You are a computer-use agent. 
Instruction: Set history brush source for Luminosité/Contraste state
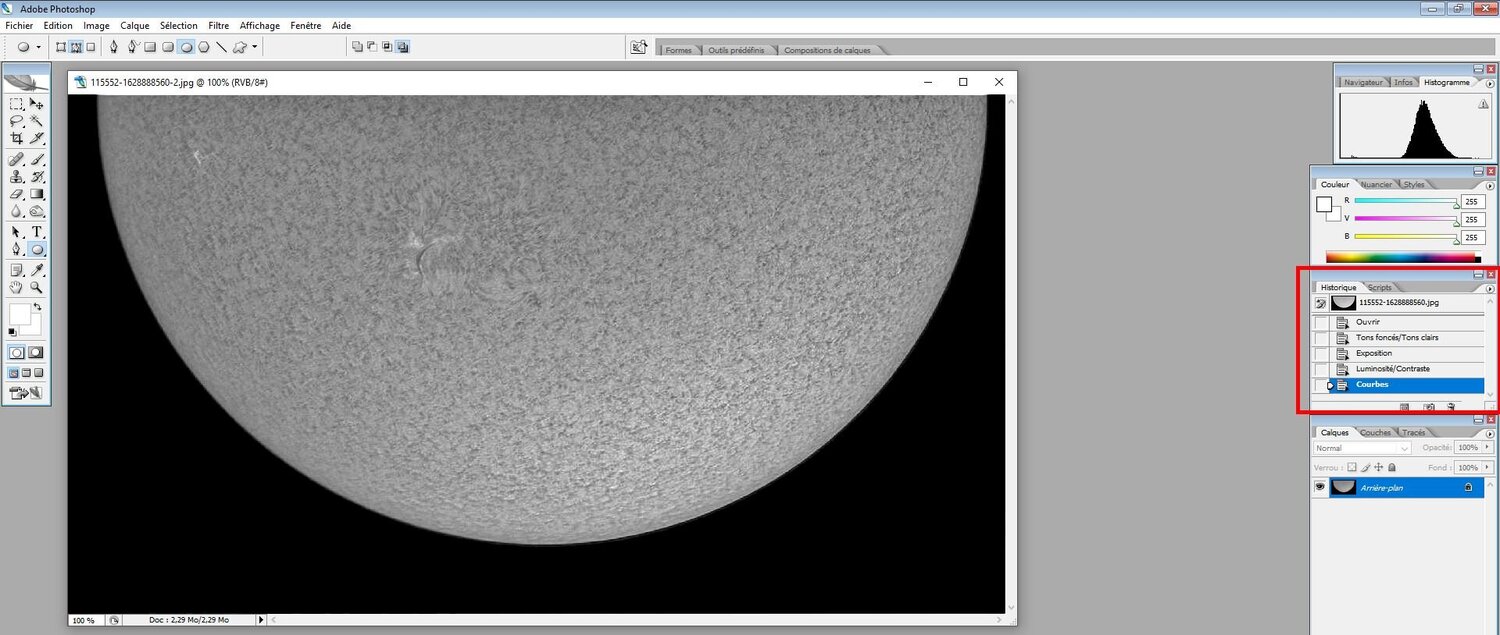coord(1321,369)
